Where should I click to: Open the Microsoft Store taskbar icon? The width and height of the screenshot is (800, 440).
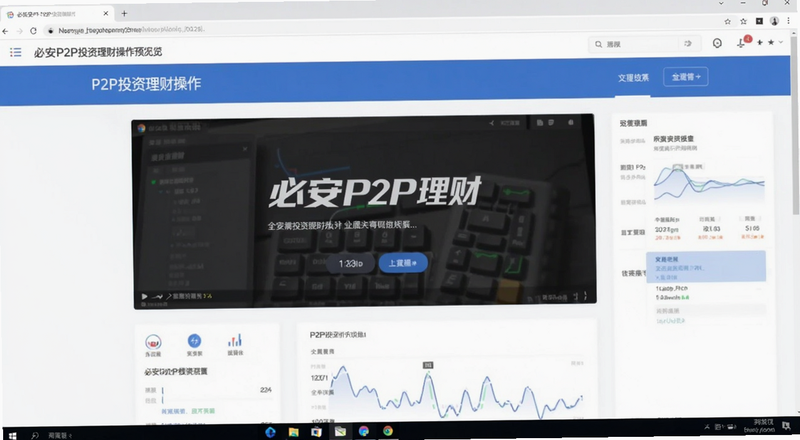pyautogui.click(x=316, y=432)
